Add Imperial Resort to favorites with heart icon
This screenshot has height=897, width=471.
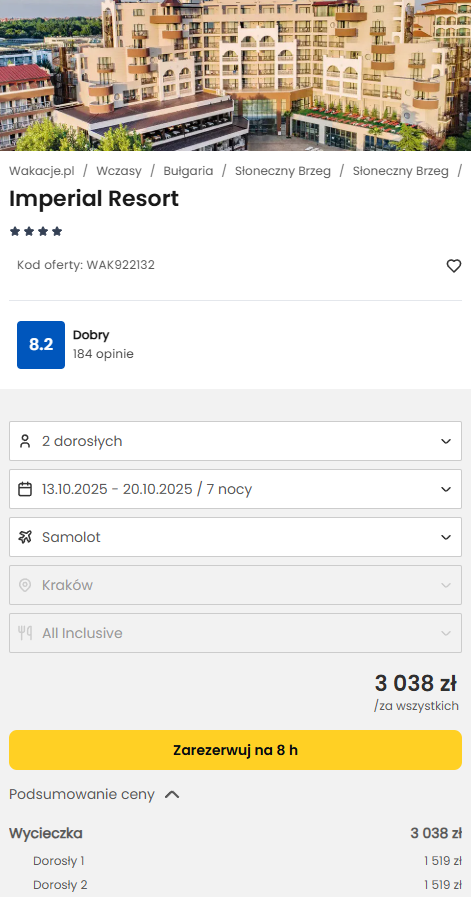(x=453, y=266)
